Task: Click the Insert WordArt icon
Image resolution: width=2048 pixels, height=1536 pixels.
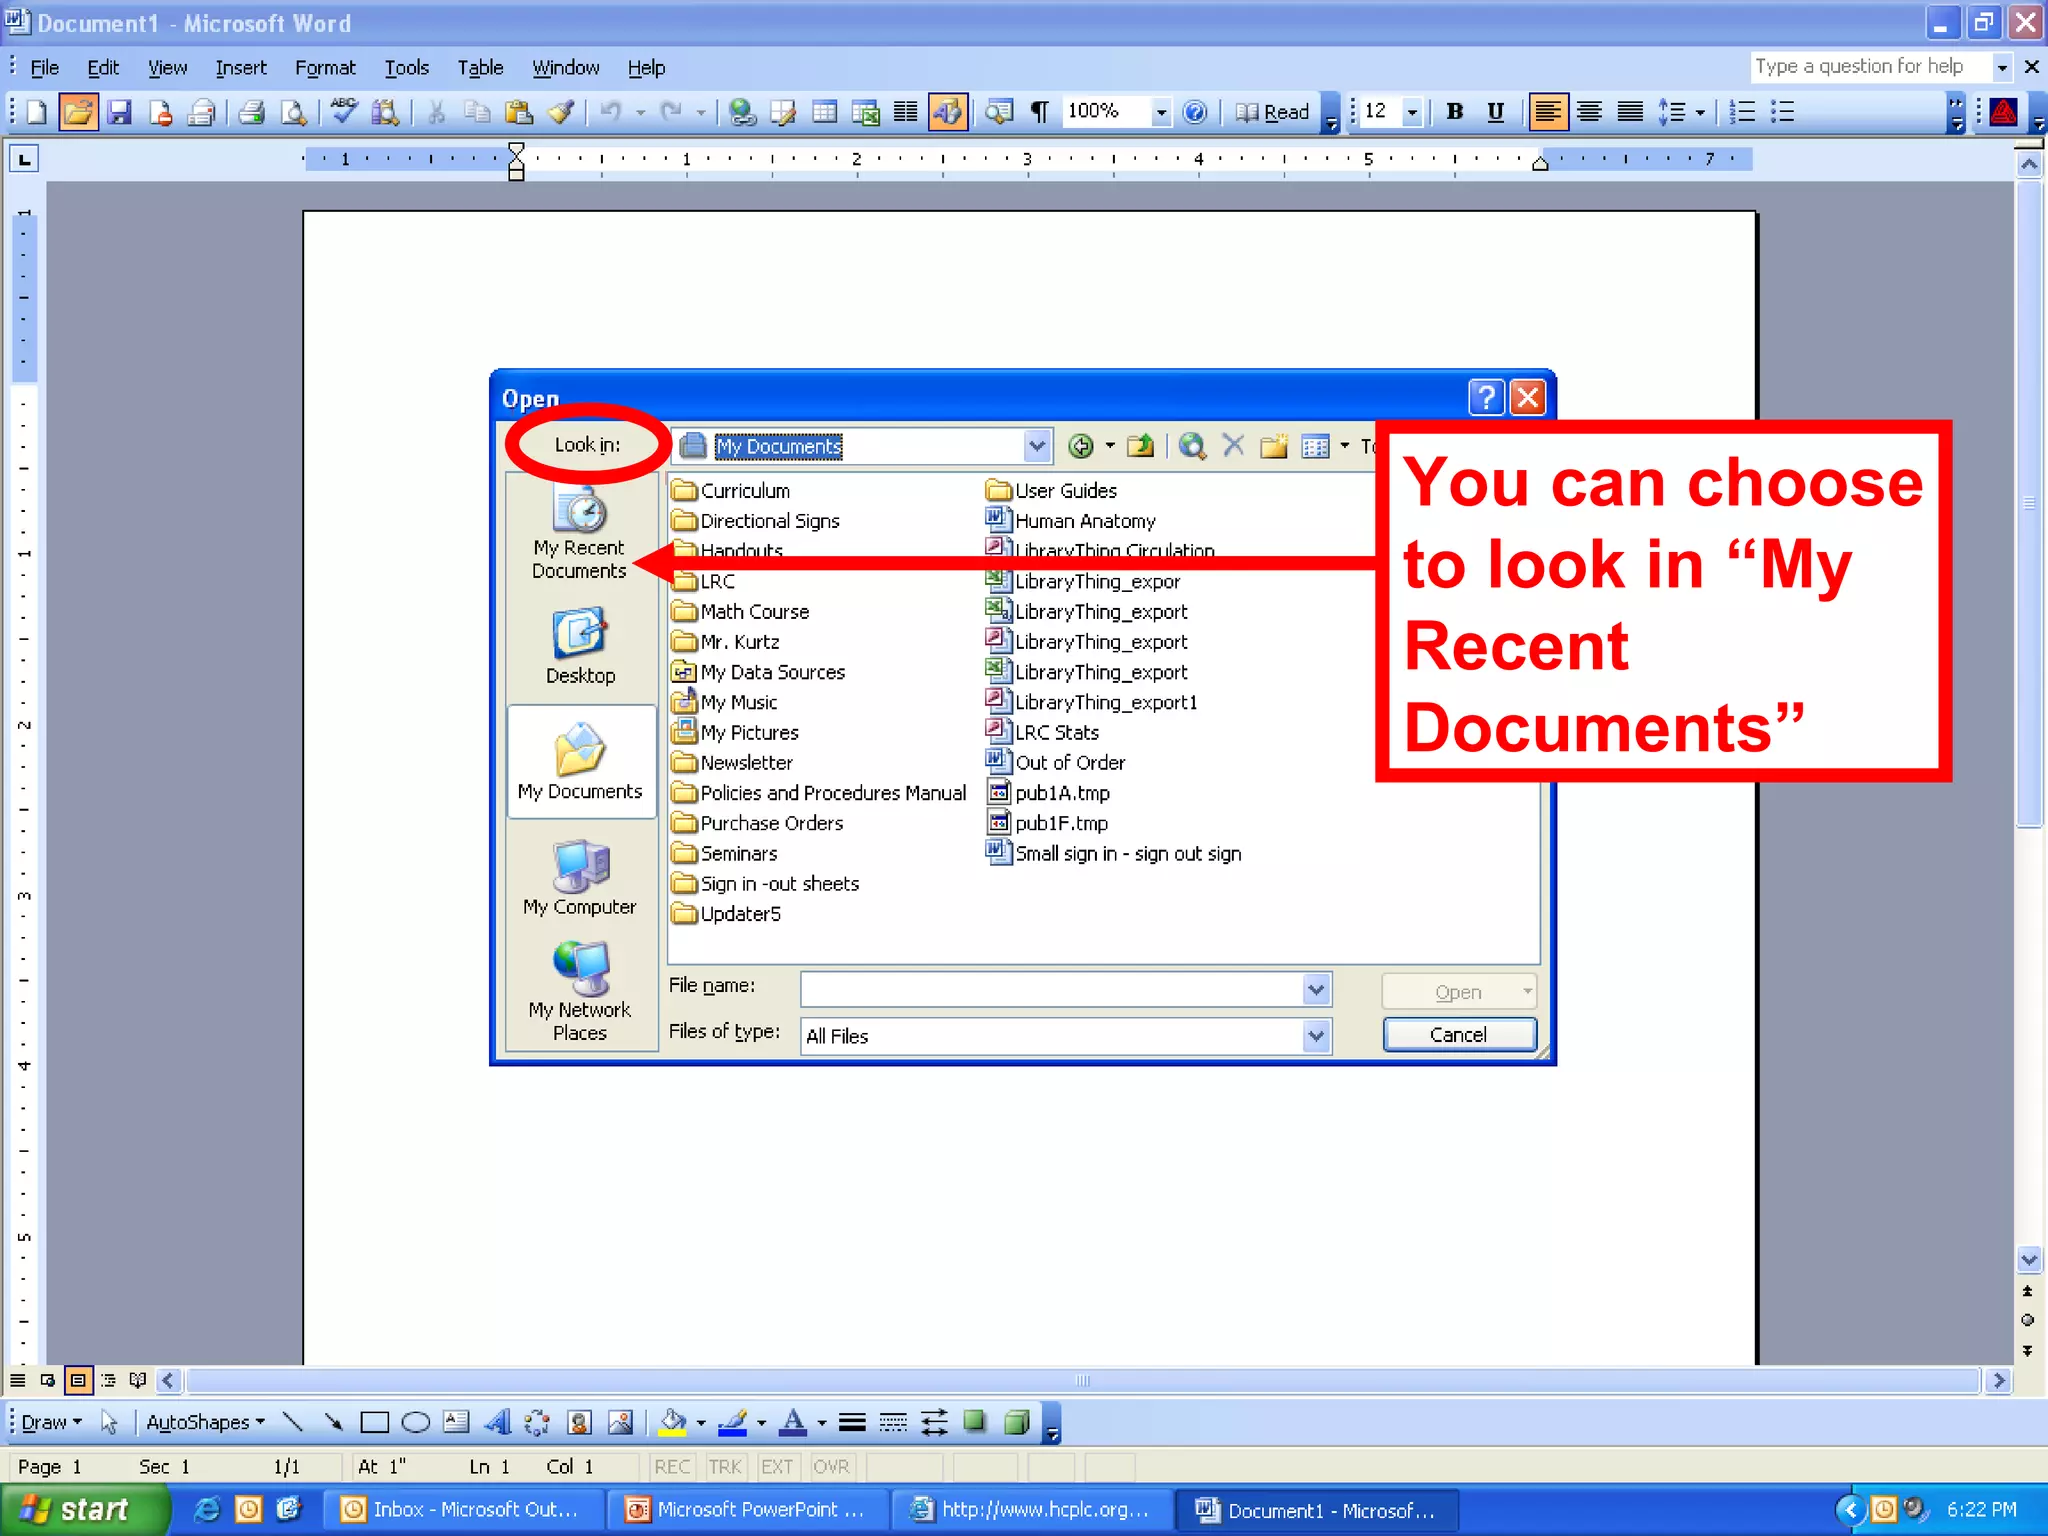Action: [497, 1422]
